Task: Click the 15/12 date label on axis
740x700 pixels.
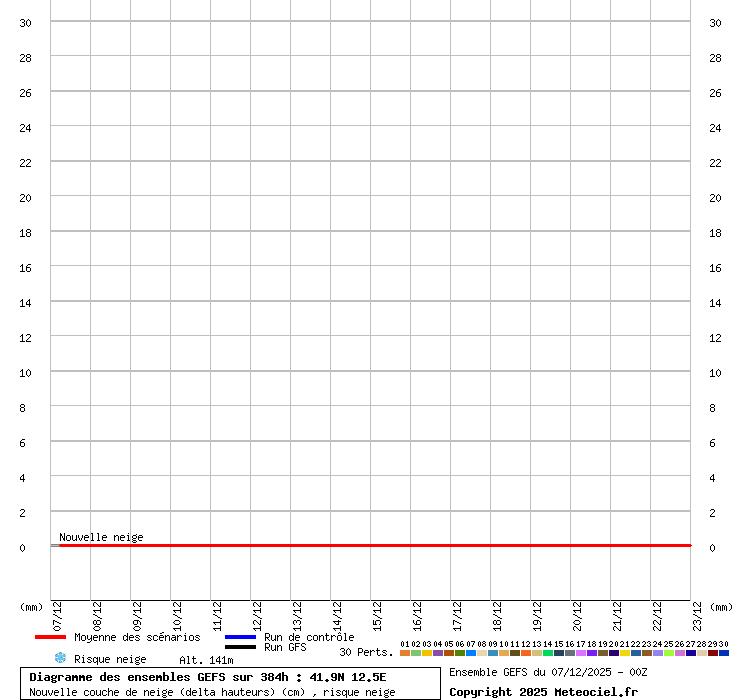Action: (x=377, y=613)
